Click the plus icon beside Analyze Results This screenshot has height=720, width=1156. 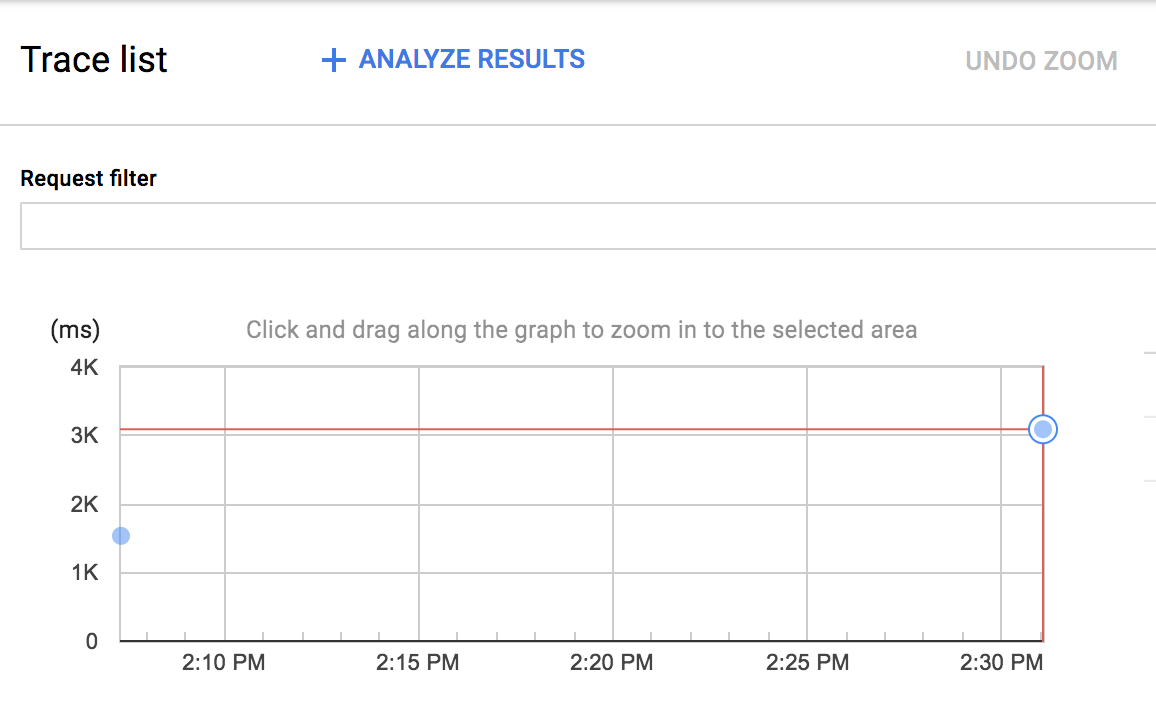click(333, 61)
